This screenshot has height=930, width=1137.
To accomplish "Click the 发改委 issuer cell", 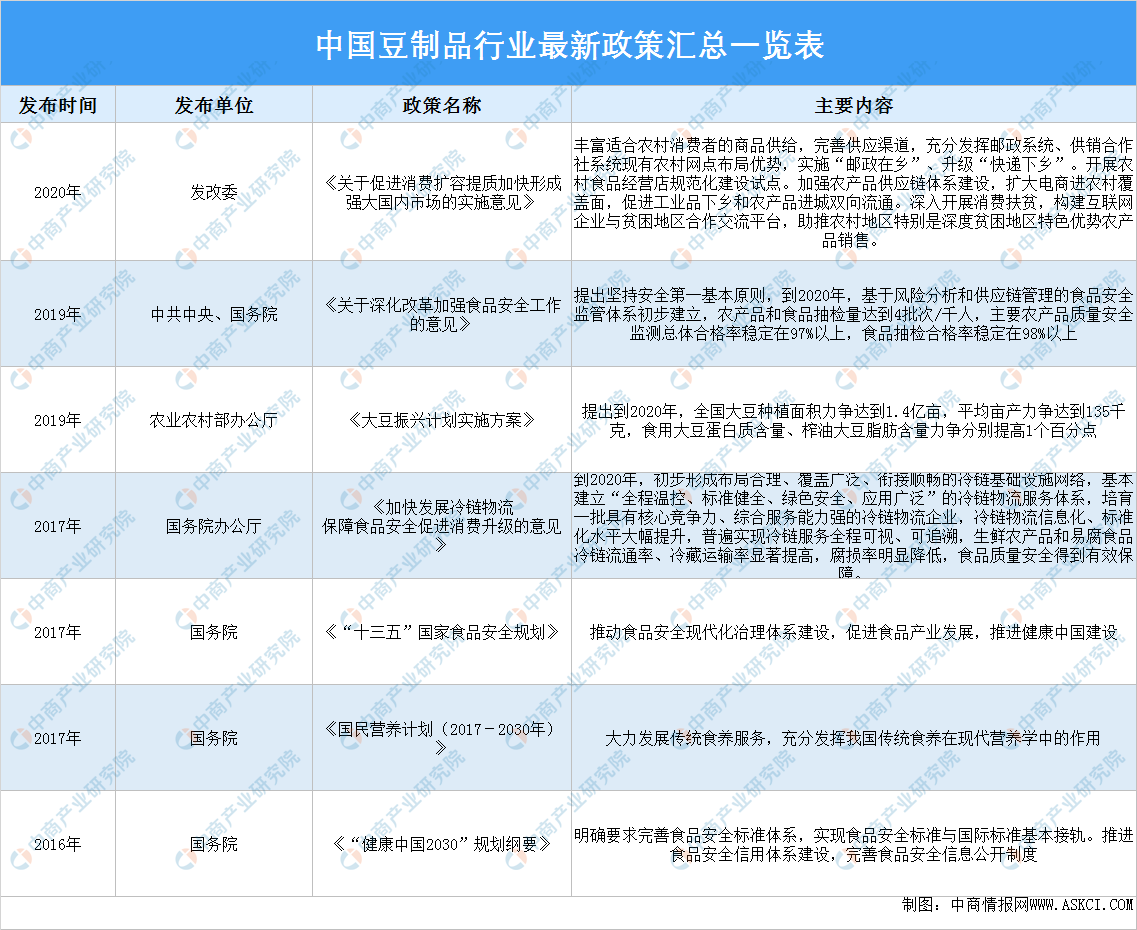I will [214, 192].
